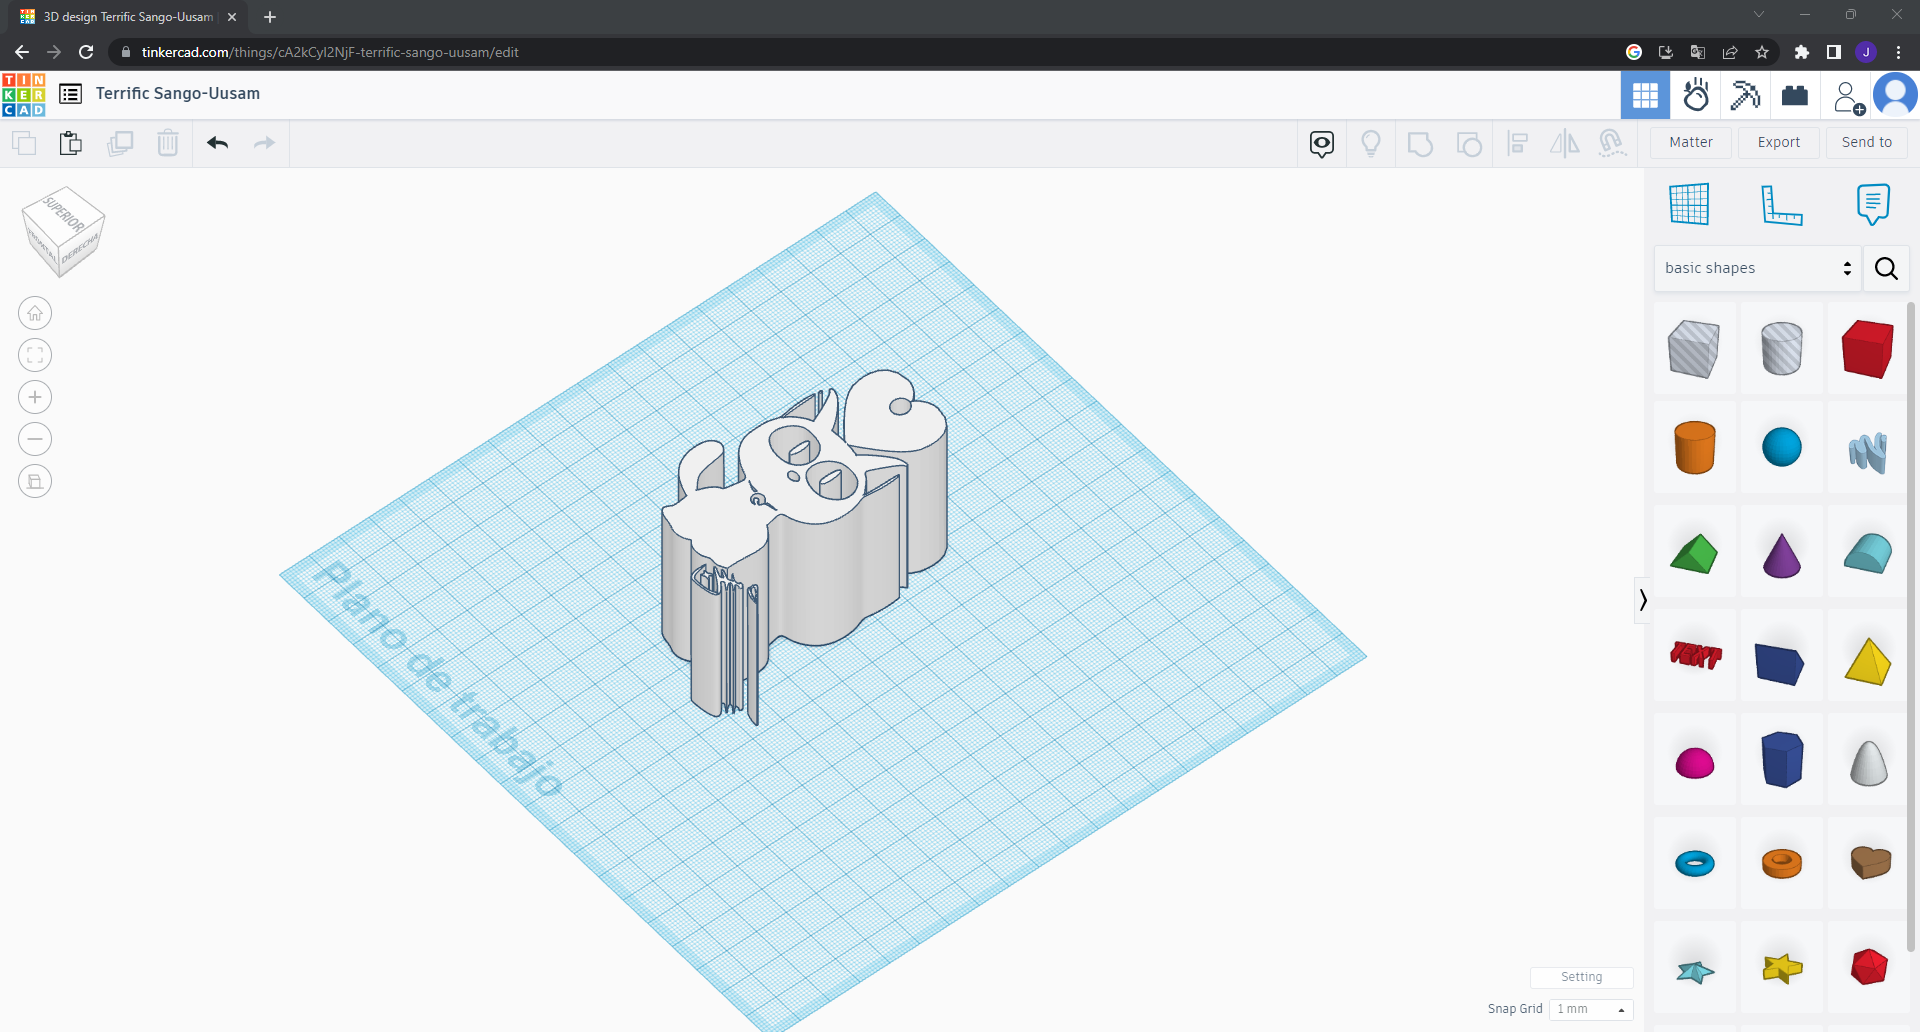Click the Export button
Screen dimensions: 1920x1032
(x=1779, y=142)
